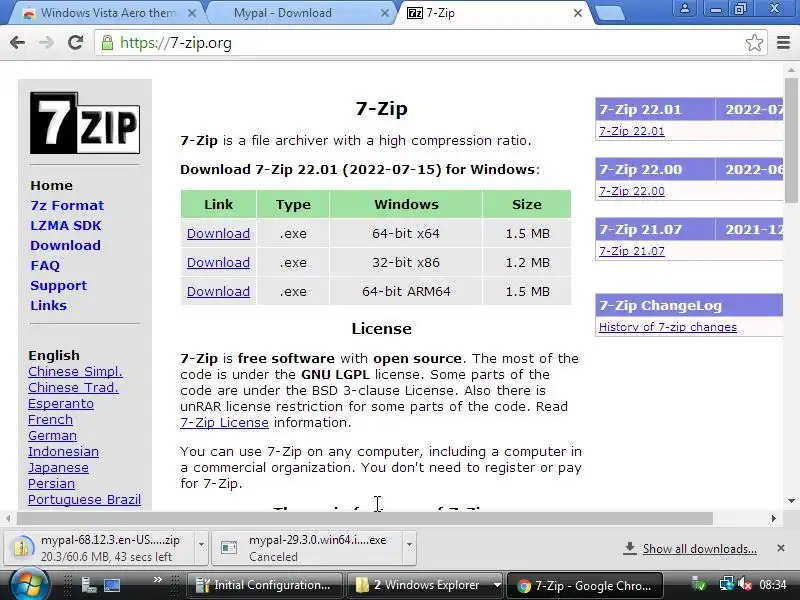
Task: Click the show desktop quick launch icon
Action: point(112,585)
